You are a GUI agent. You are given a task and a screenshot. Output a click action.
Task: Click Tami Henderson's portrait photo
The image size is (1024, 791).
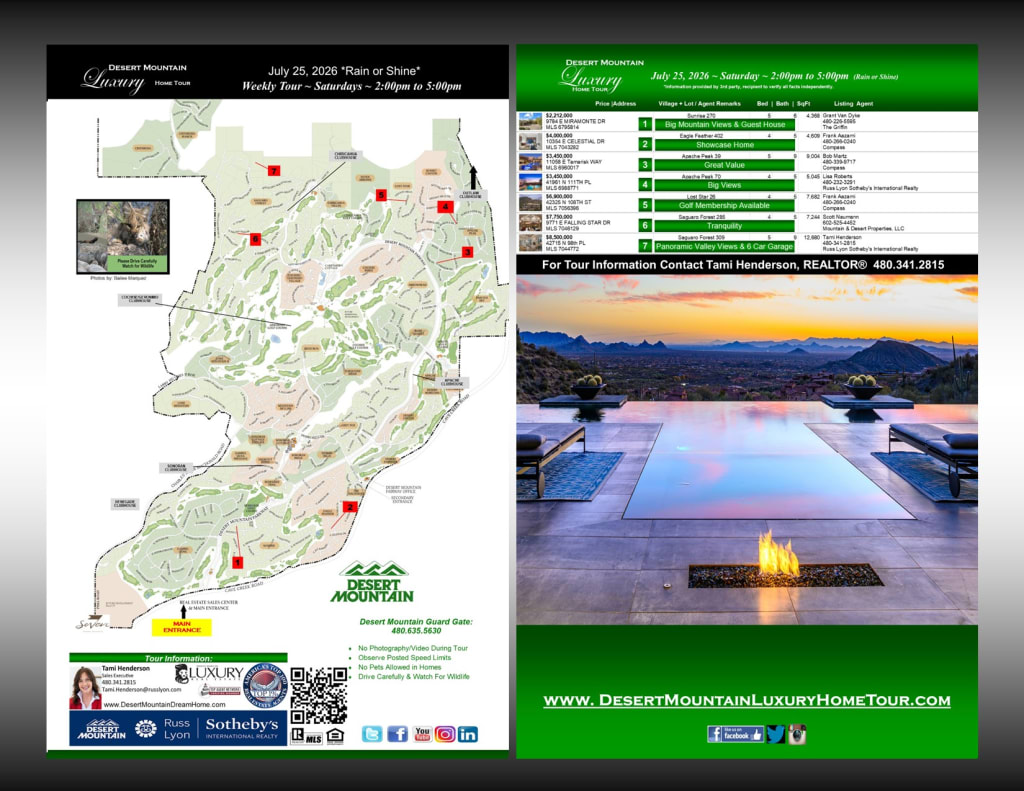85,687
